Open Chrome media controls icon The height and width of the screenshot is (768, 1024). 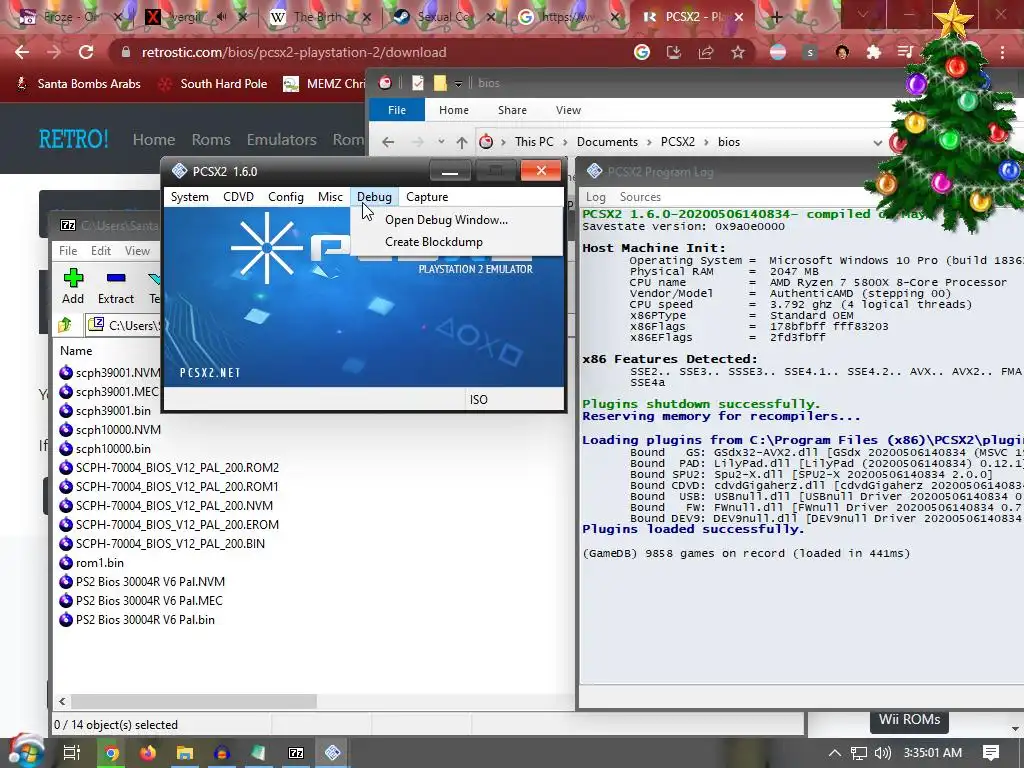pyautogui.click(x=905, y=52)
